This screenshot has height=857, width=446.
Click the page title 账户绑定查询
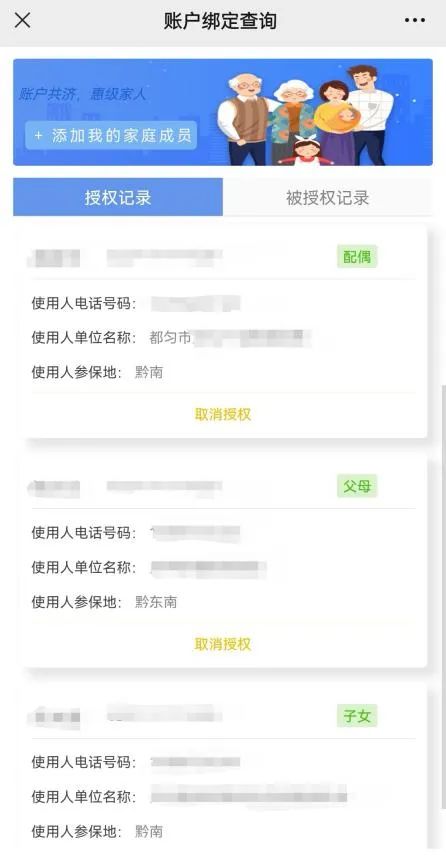(221, 21)
